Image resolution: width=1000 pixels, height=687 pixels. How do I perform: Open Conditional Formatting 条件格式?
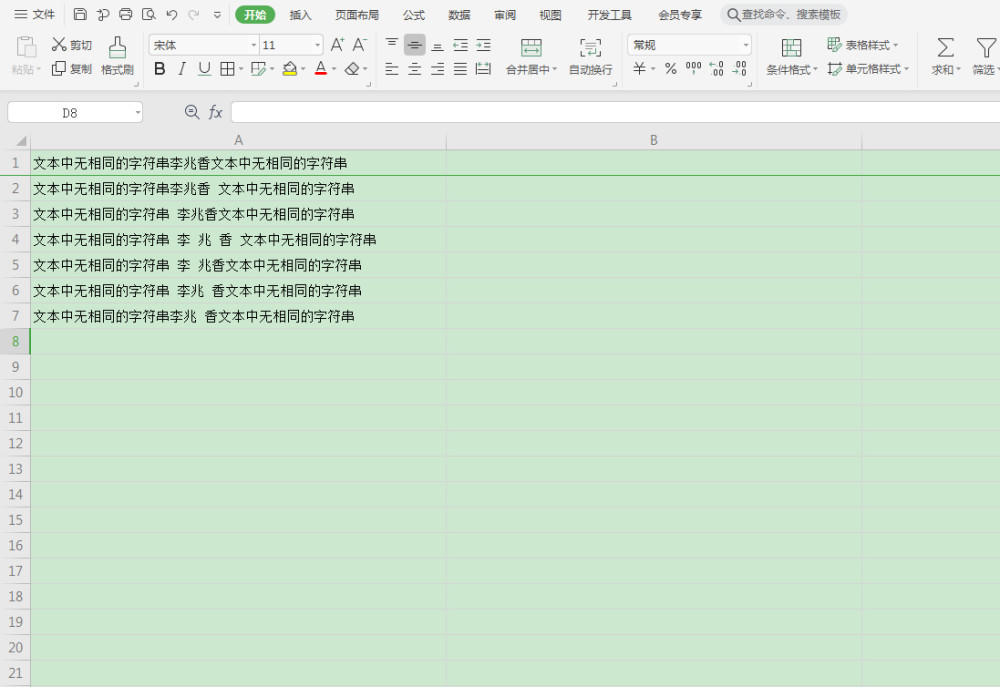[x=791, y=56]
